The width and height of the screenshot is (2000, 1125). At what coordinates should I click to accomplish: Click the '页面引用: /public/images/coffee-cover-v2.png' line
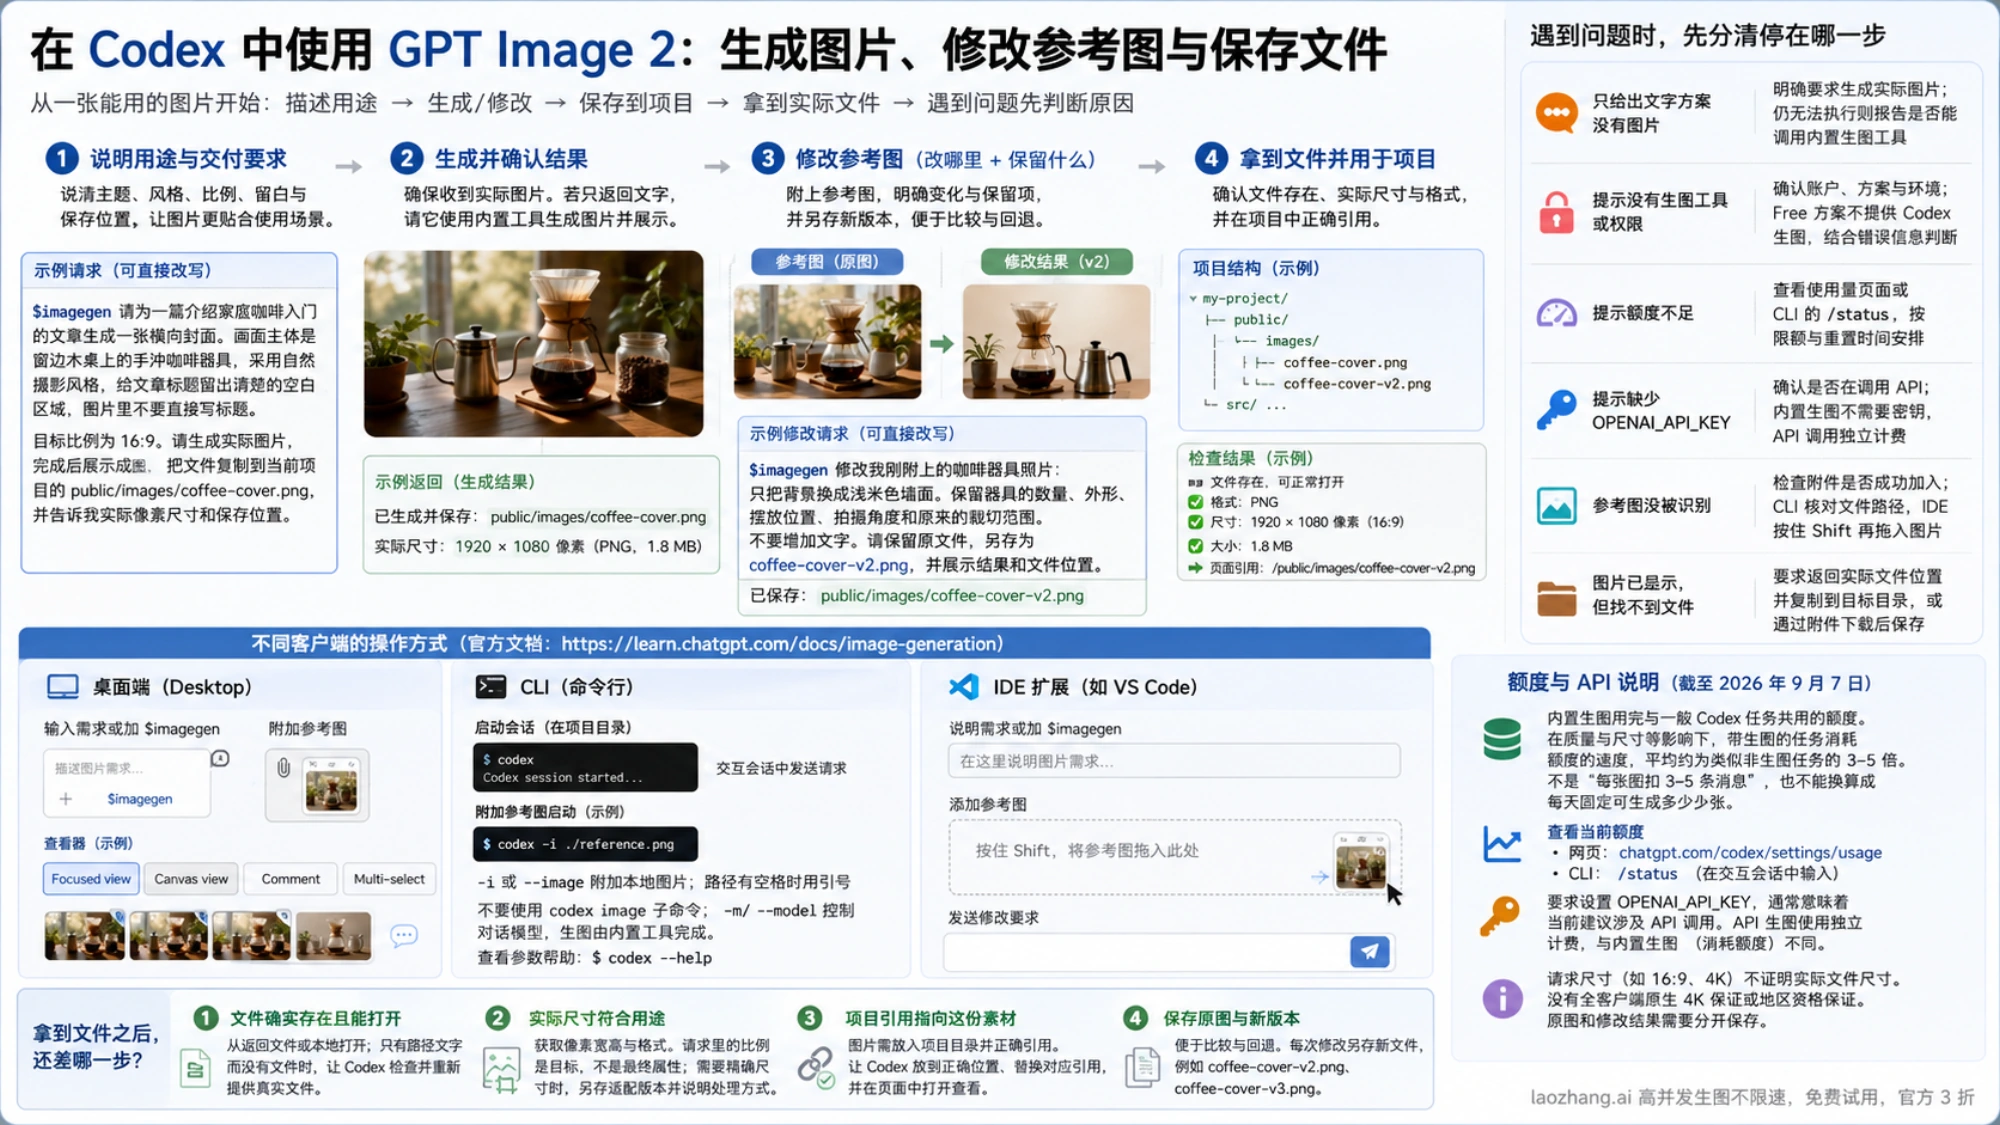(1342, 568)
